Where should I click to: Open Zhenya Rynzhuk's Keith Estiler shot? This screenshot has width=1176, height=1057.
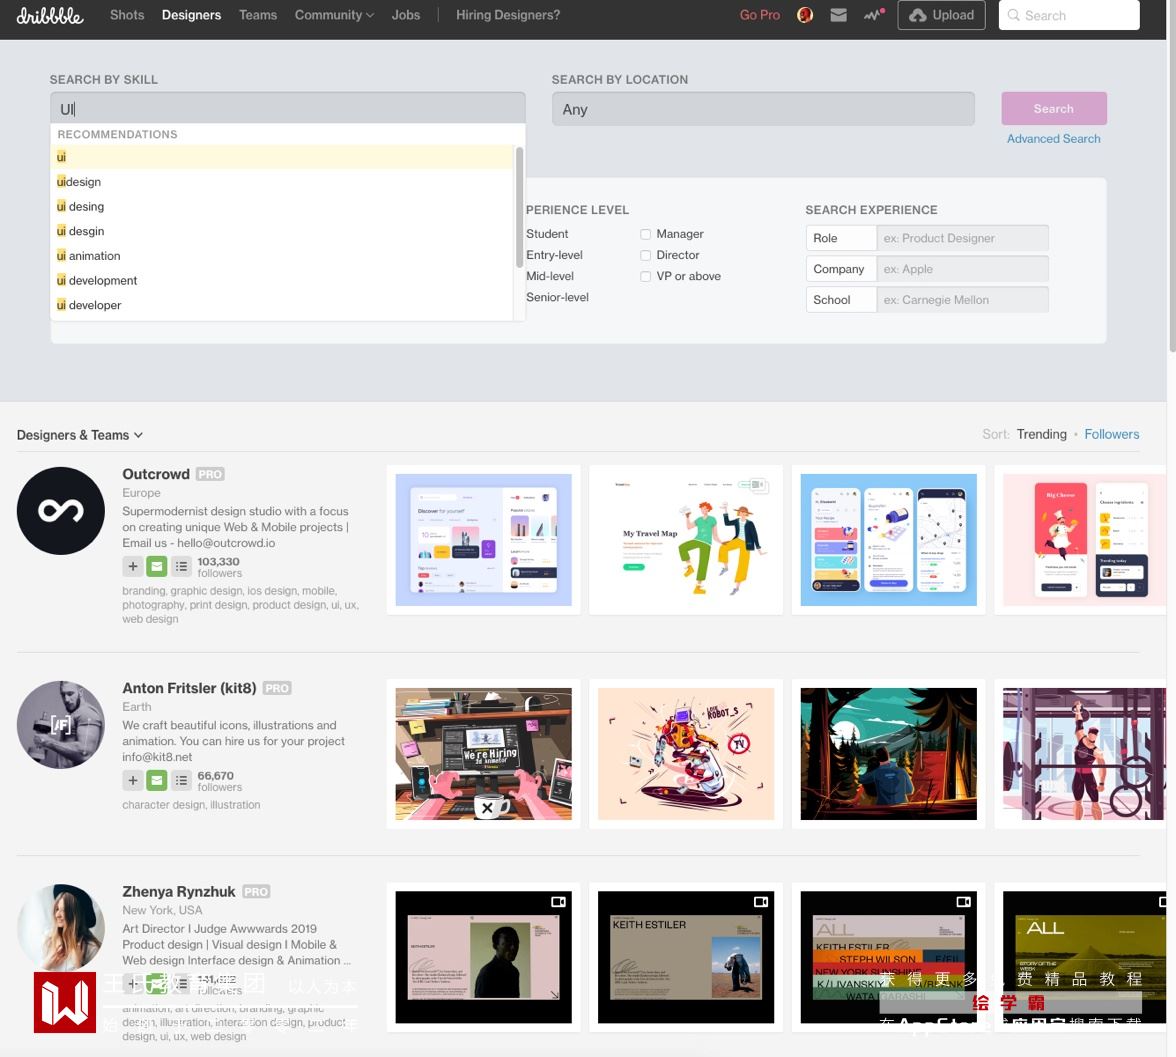coord(686,957)
